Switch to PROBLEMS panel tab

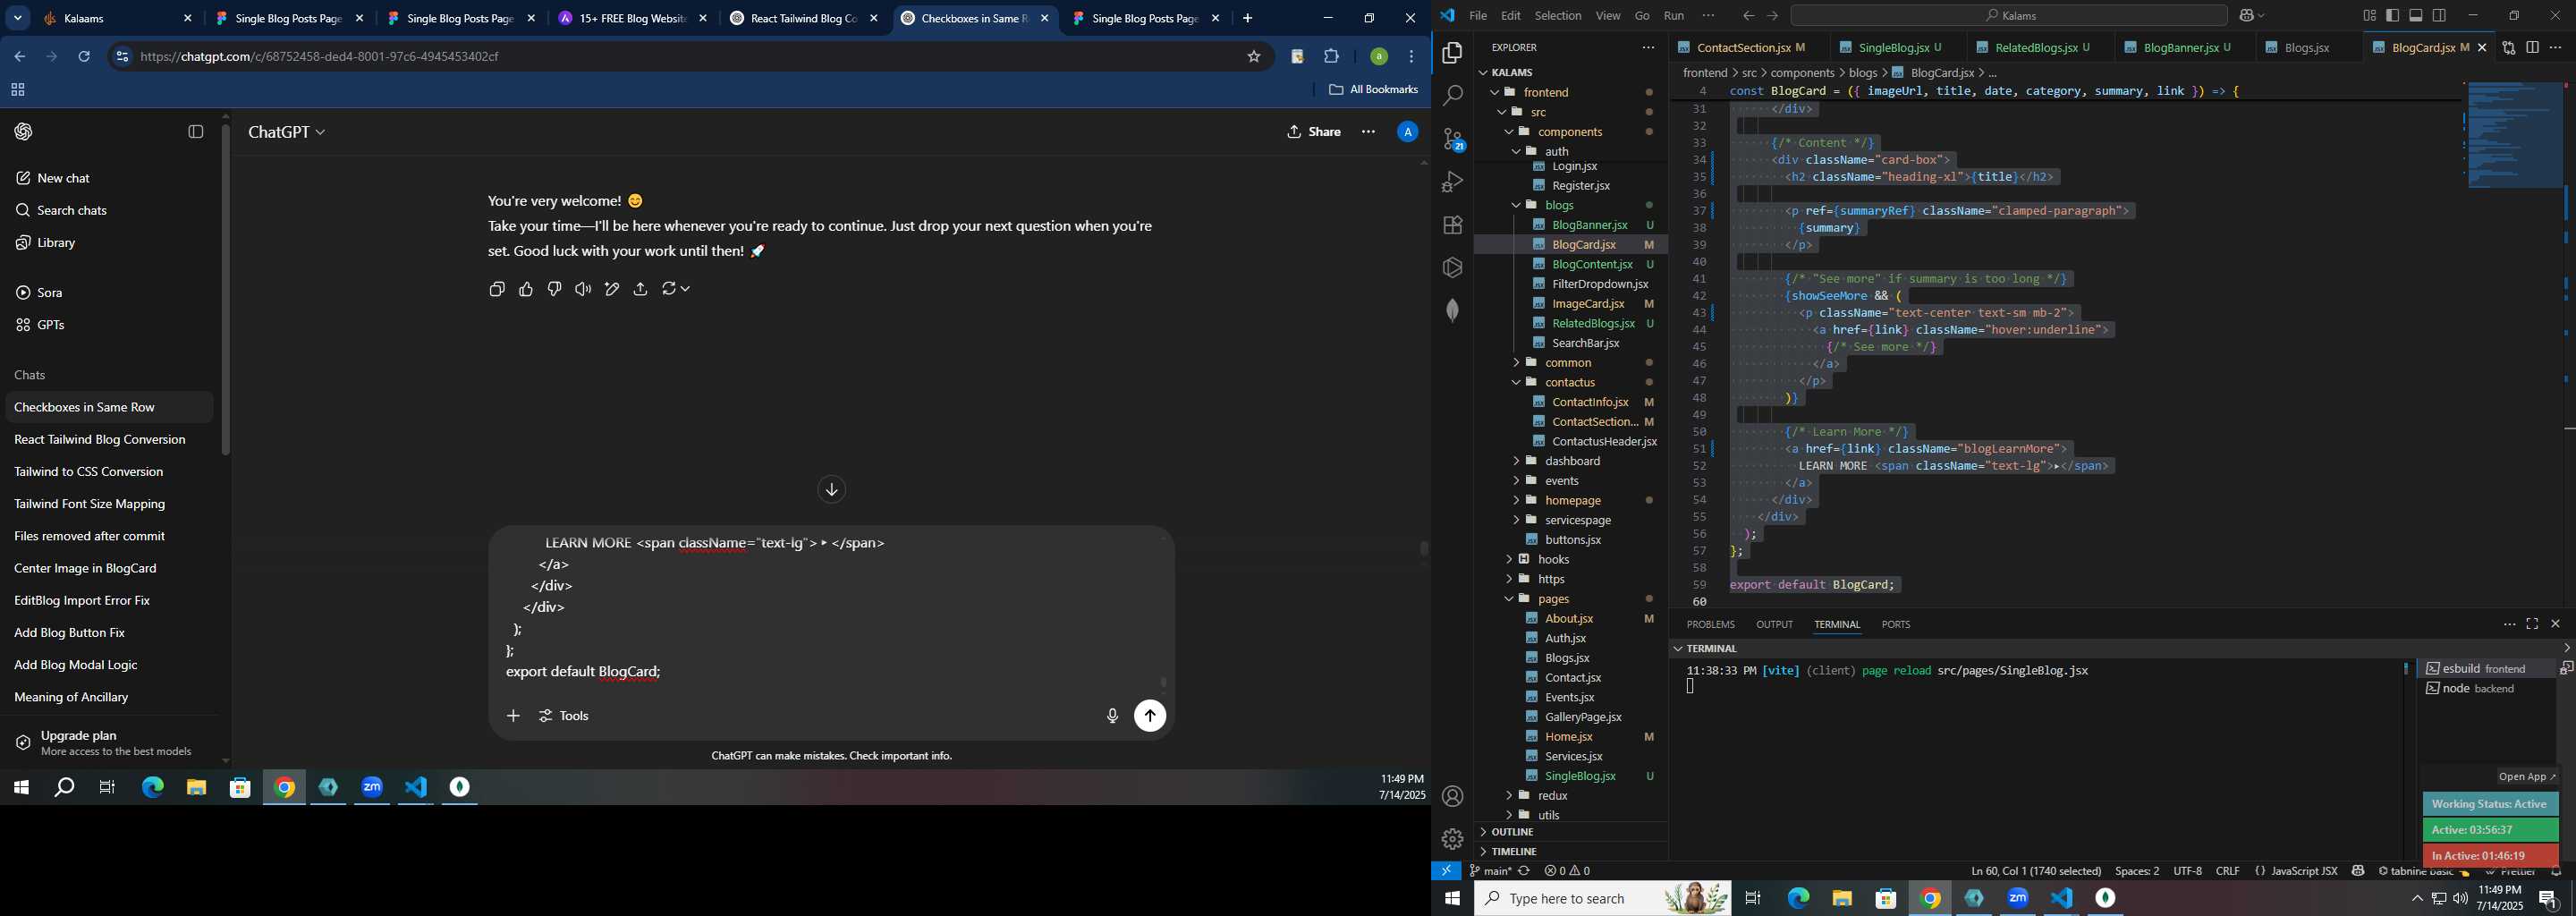(1710, 624)
